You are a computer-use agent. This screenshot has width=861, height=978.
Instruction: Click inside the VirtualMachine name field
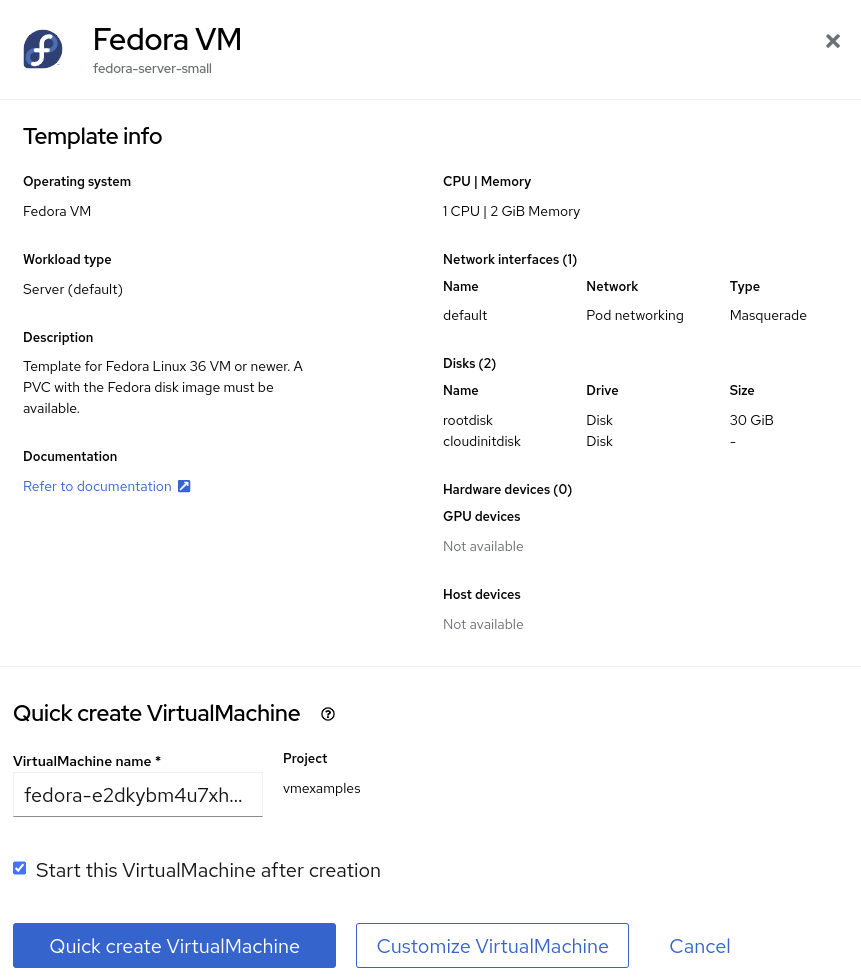pyautogui.click(x=137, y=794)
